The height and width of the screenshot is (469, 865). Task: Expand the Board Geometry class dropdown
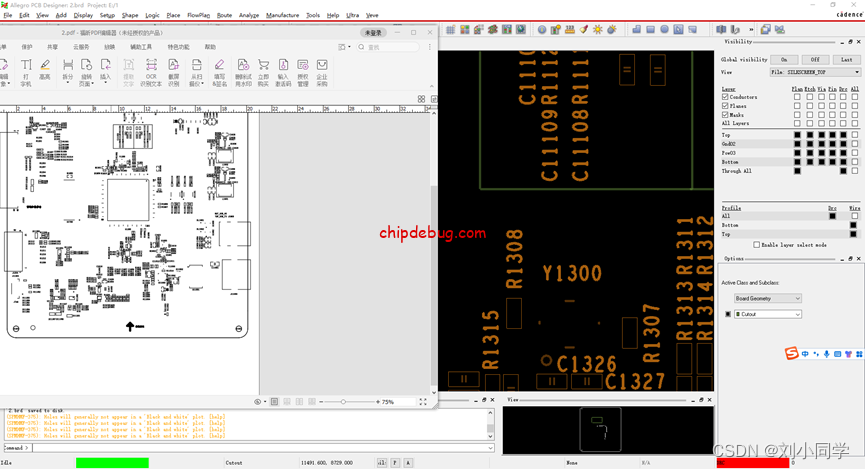click(768, 298)
